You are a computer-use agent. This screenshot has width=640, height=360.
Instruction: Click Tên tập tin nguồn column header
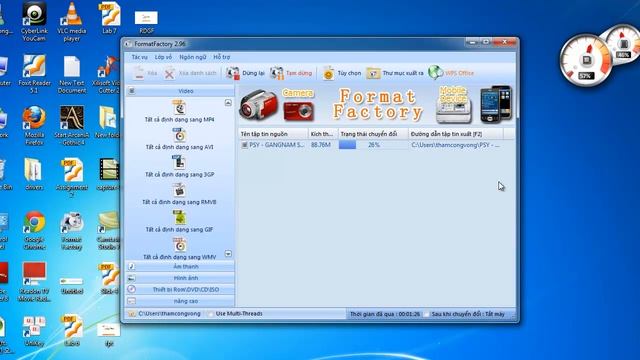[x=273, y=134]
